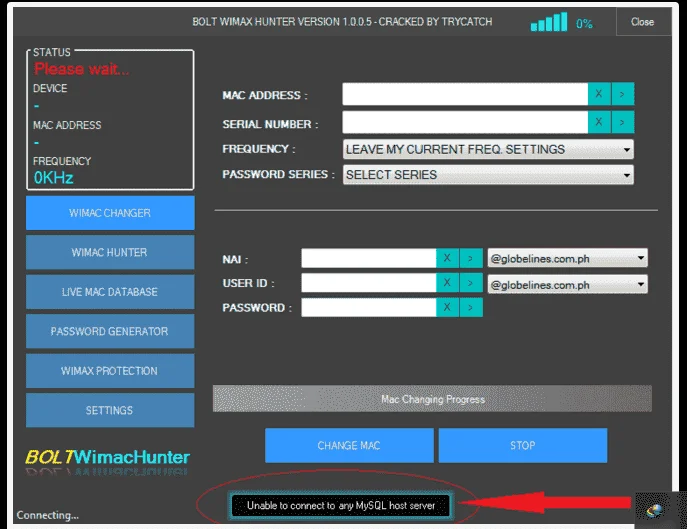Open the FREQUENCY dropdown
This screenshot has height=529, width=687.
[488, 149]
